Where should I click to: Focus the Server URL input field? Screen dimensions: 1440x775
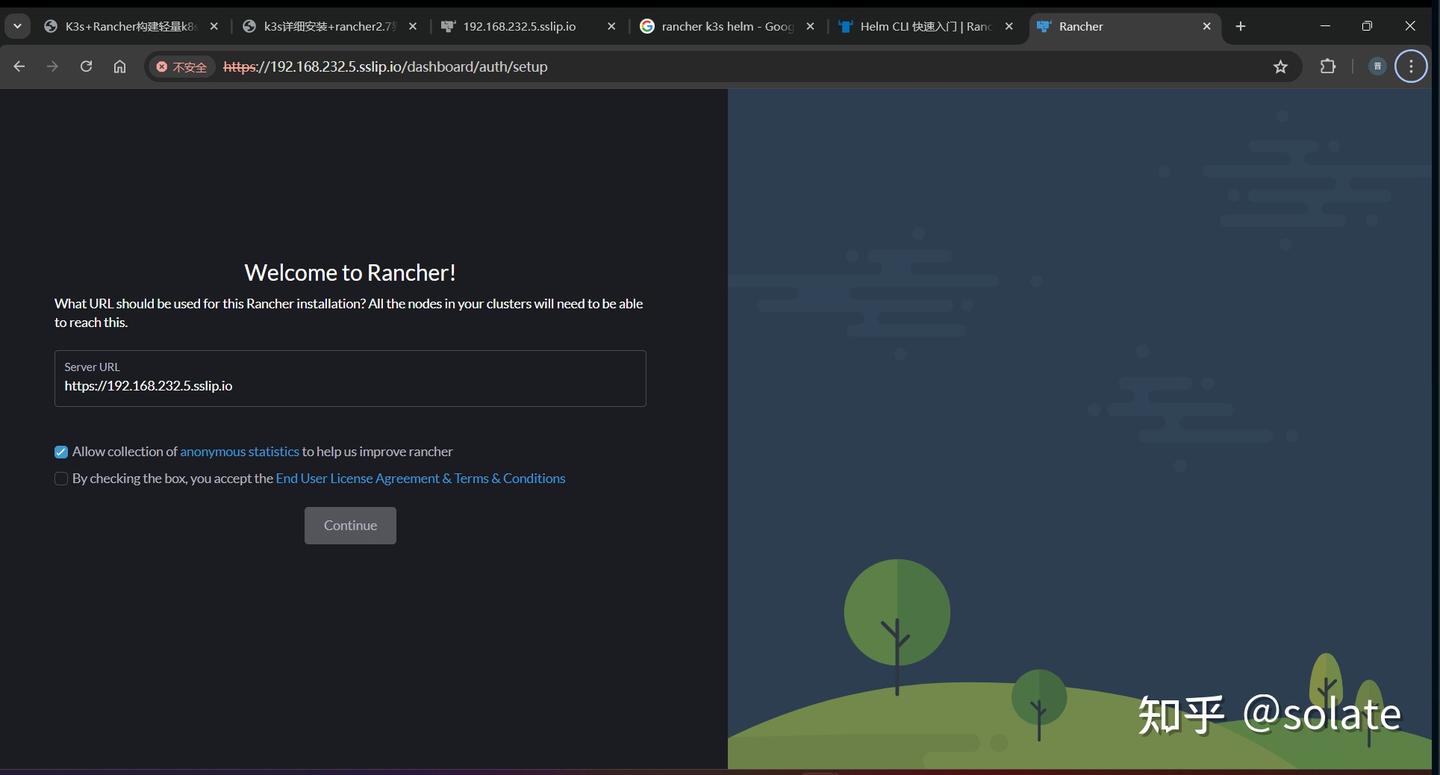point(350,378)
